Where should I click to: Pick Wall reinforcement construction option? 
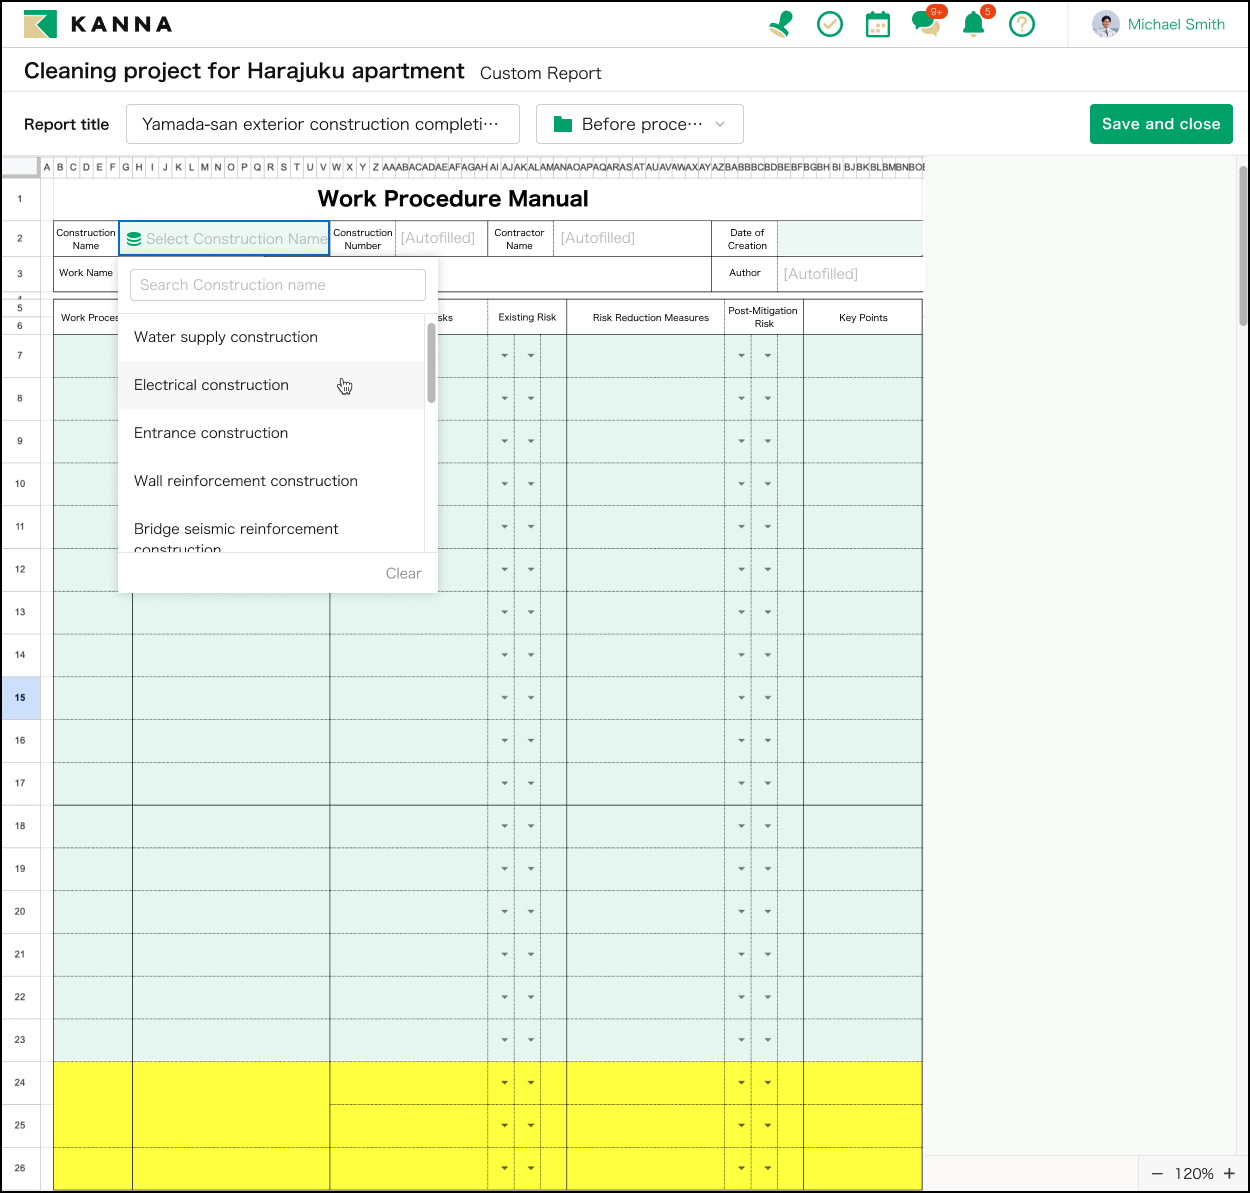pos(246,481)
